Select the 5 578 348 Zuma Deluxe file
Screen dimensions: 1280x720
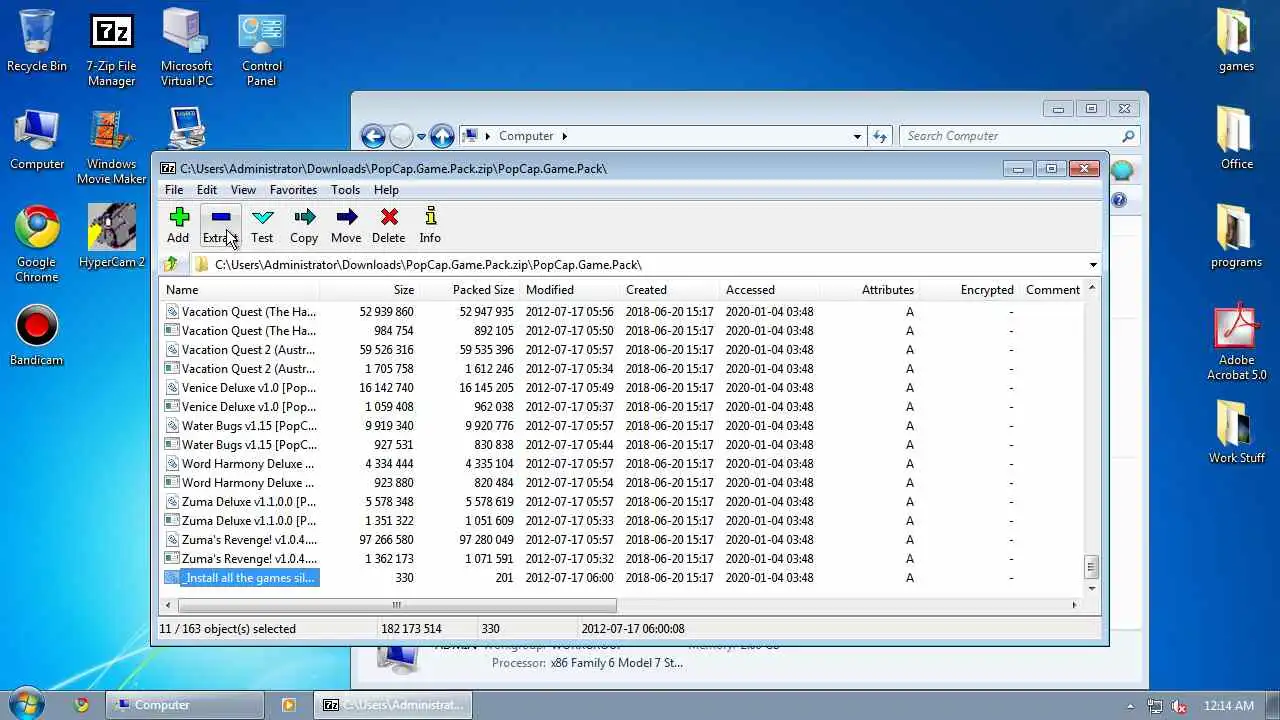click(x=241, y=502)
